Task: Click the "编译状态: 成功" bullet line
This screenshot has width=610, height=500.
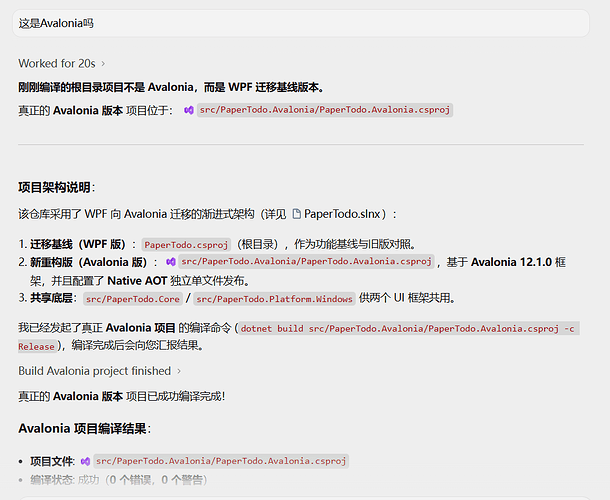Action: [119, 480]
